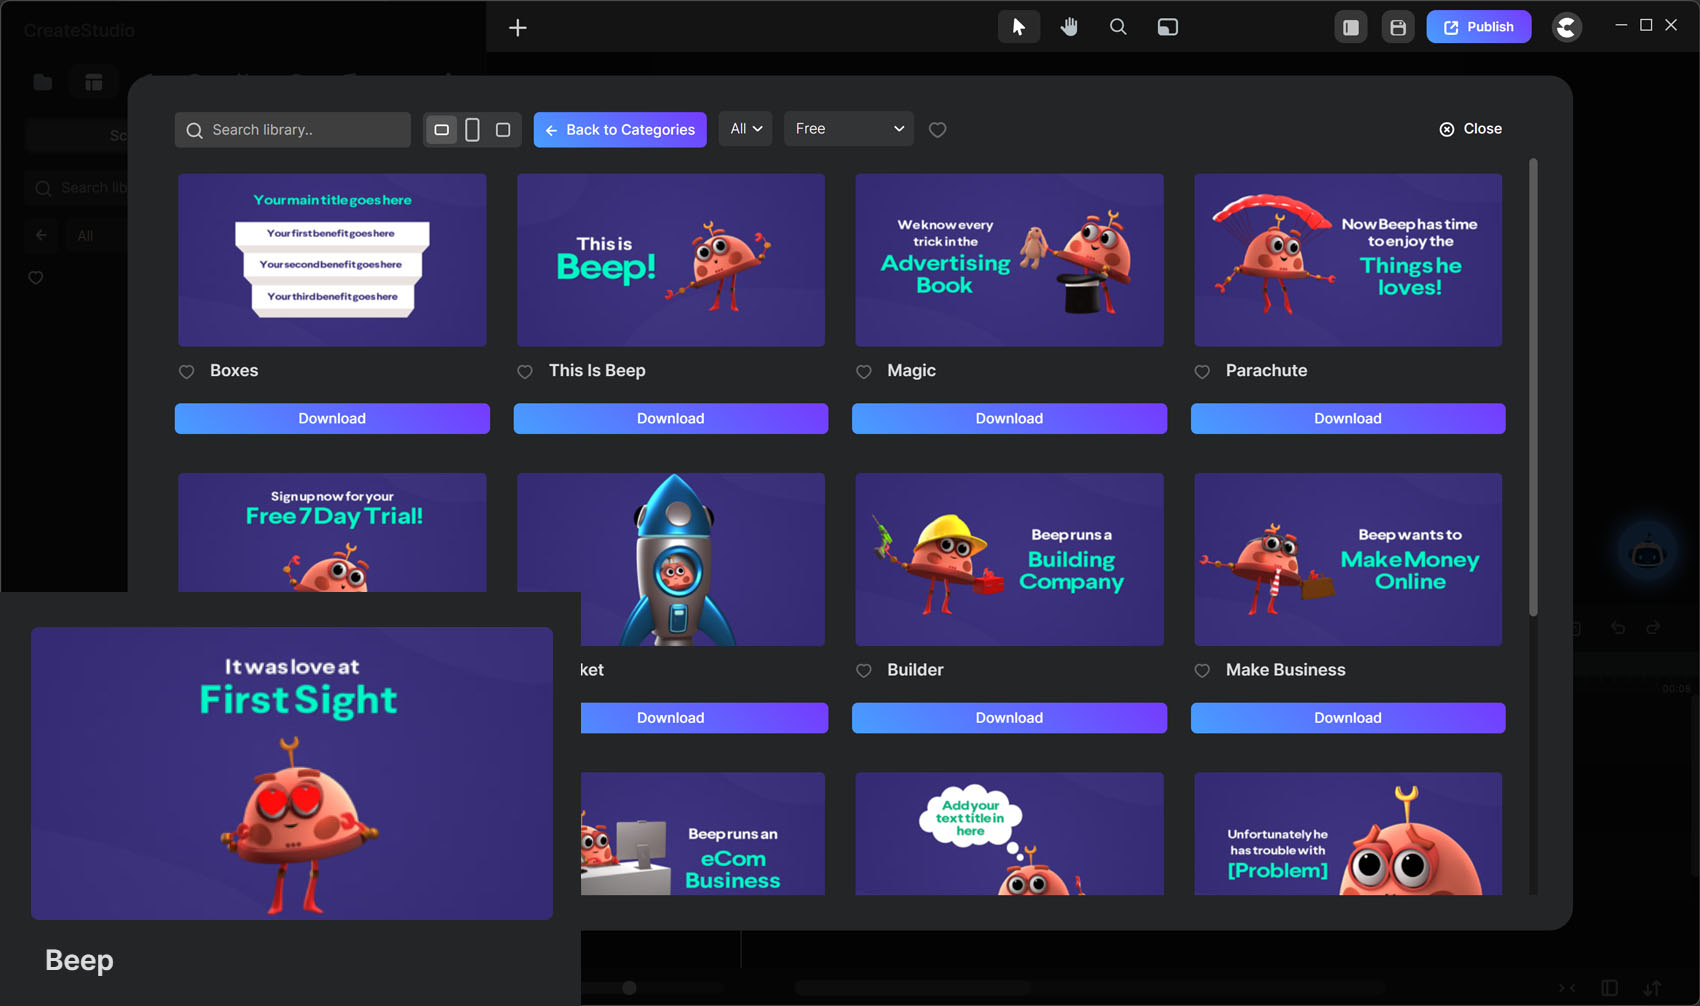Screen dimensions: 1700x1006
Task: Open the Free pricing filter dropdown
Action: (848, 129)
